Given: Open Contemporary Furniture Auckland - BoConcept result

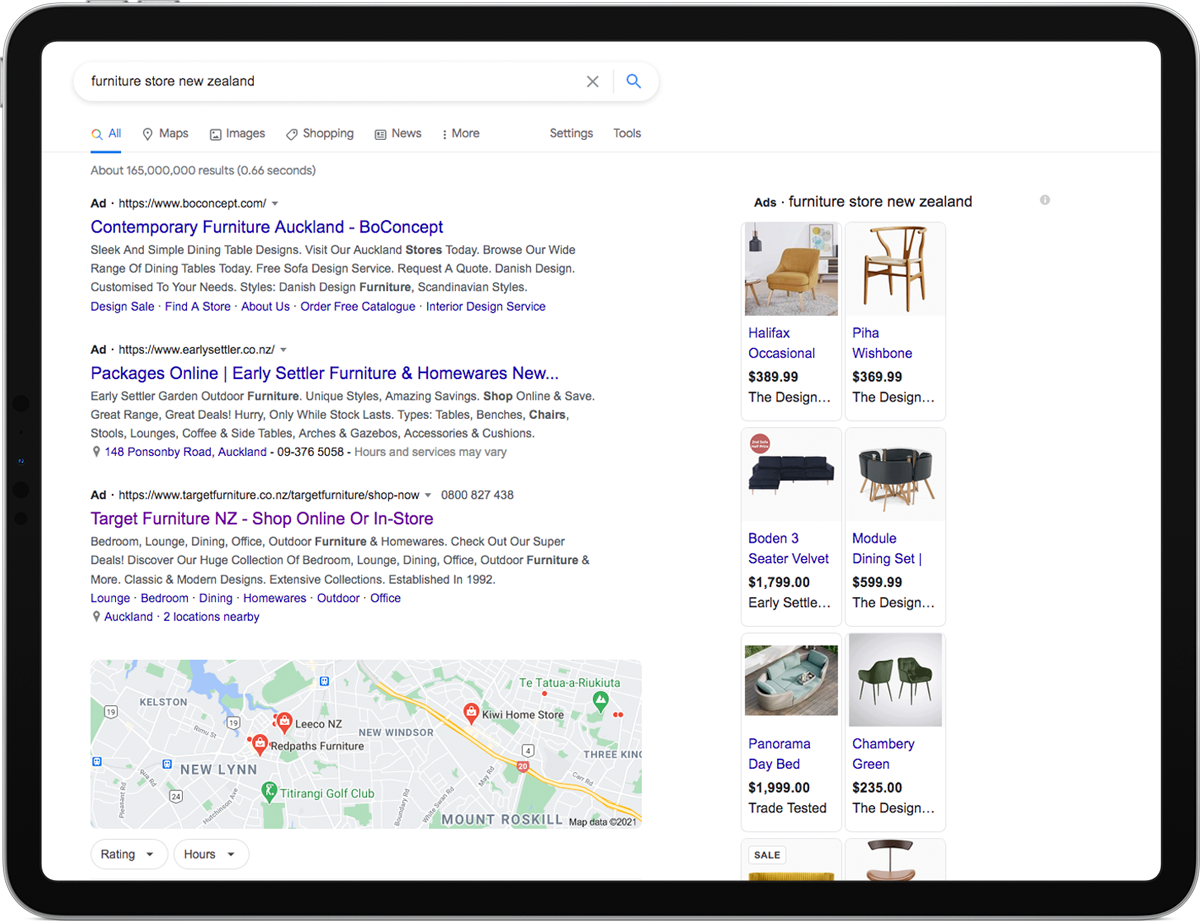Looking at the screenshot, I should click(x=267, y=227).
